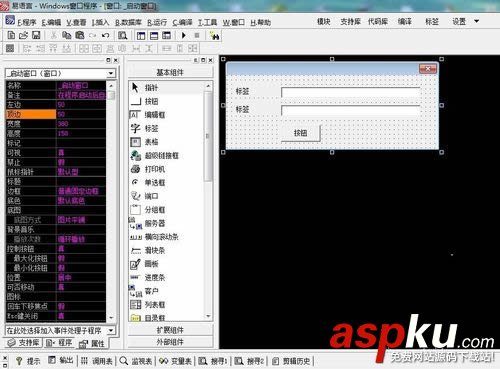Select the 鼠标指针 property row
Screen dimensions: 500x369
56,172
